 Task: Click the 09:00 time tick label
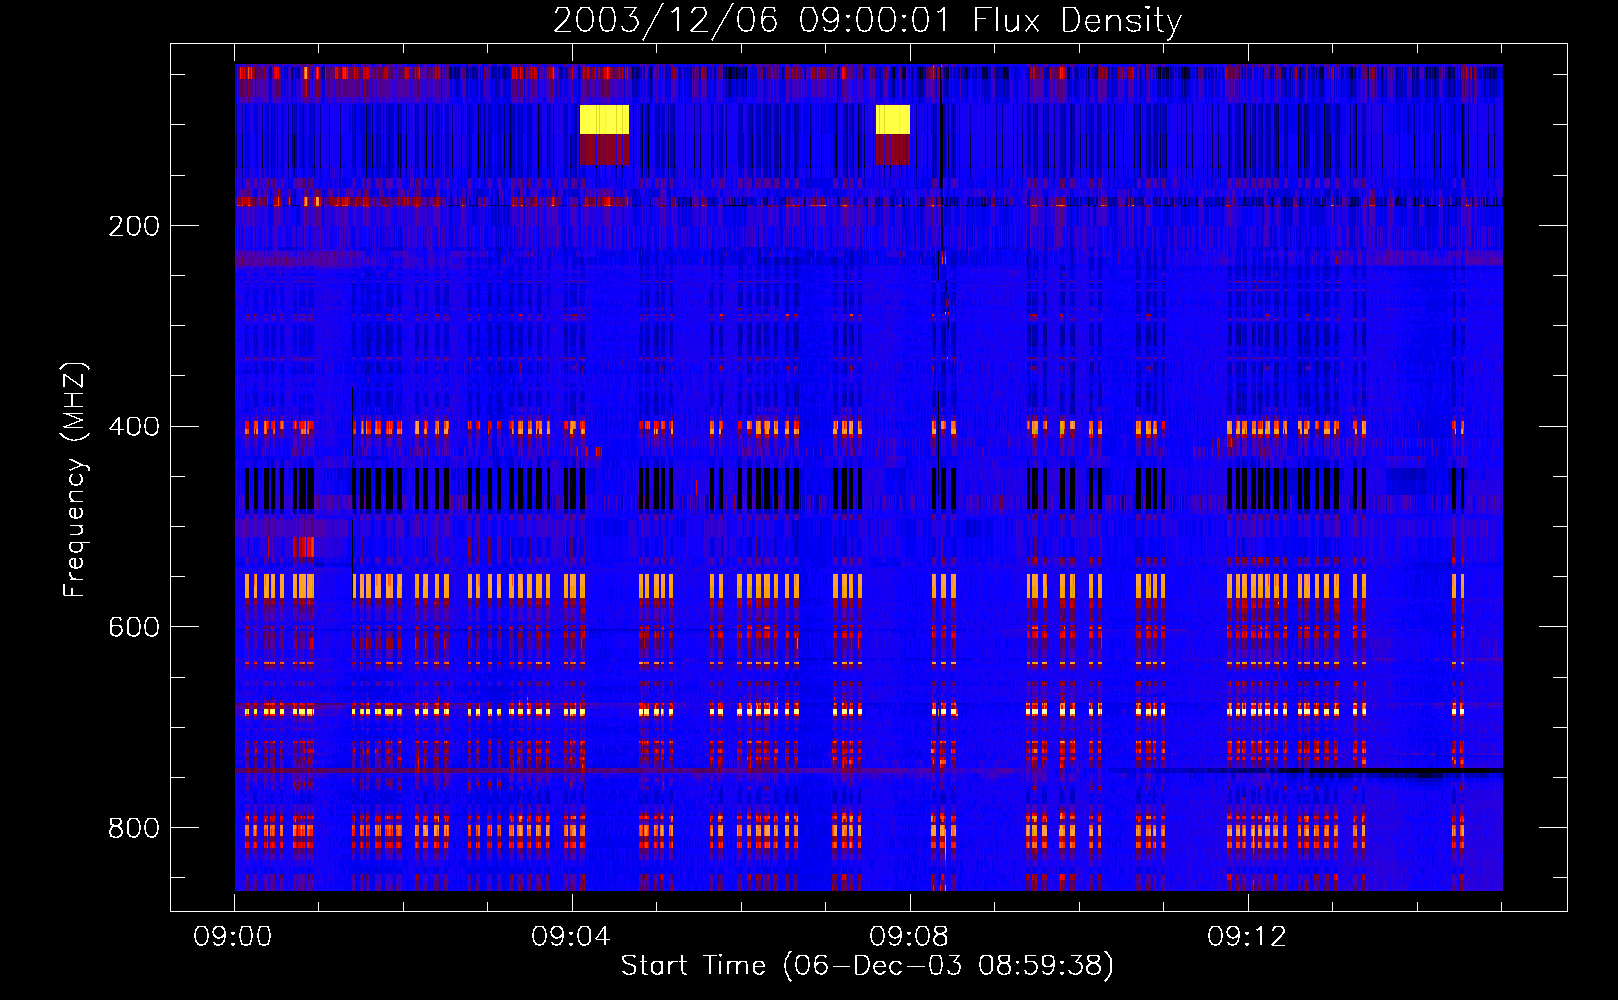[233, 937]
